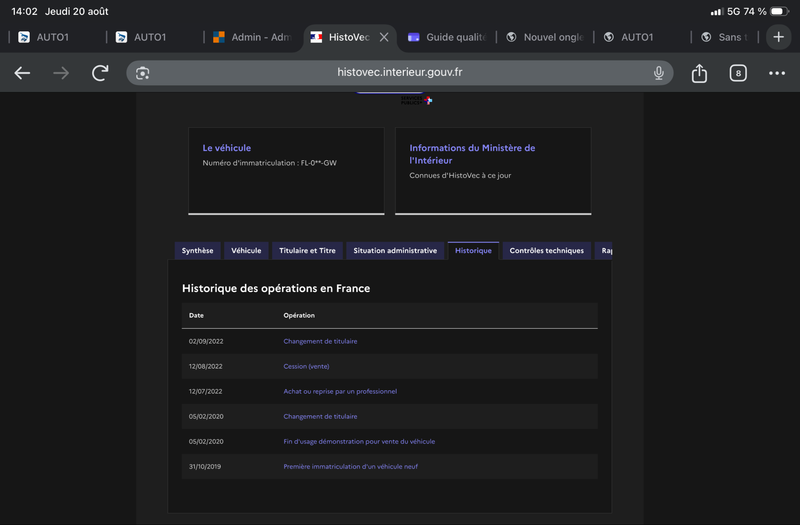Screen dimensions: 800x525
Task: Click the Connues d'HistoVec à ce jour text
Action: point(460,175)
